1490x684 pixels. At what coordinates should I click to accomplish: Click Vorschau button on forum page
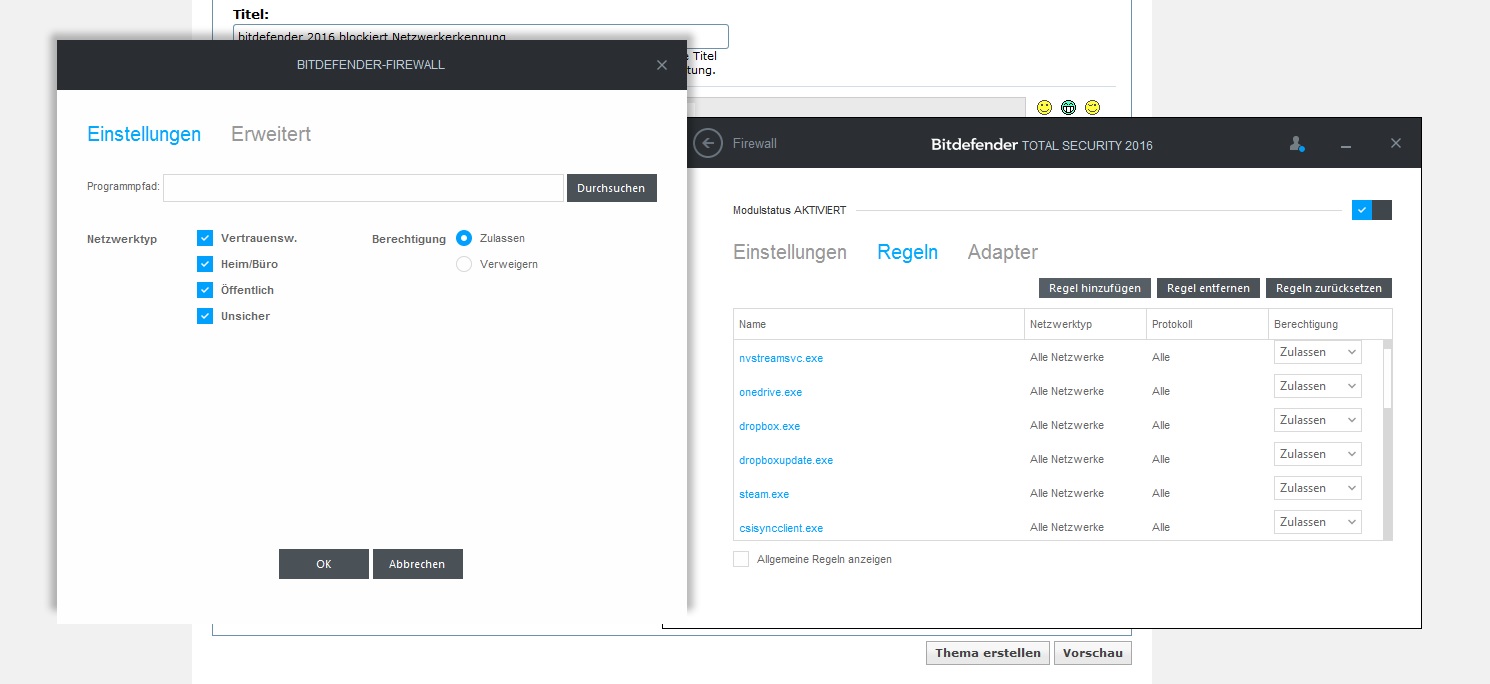click(x=1093, y=653)
